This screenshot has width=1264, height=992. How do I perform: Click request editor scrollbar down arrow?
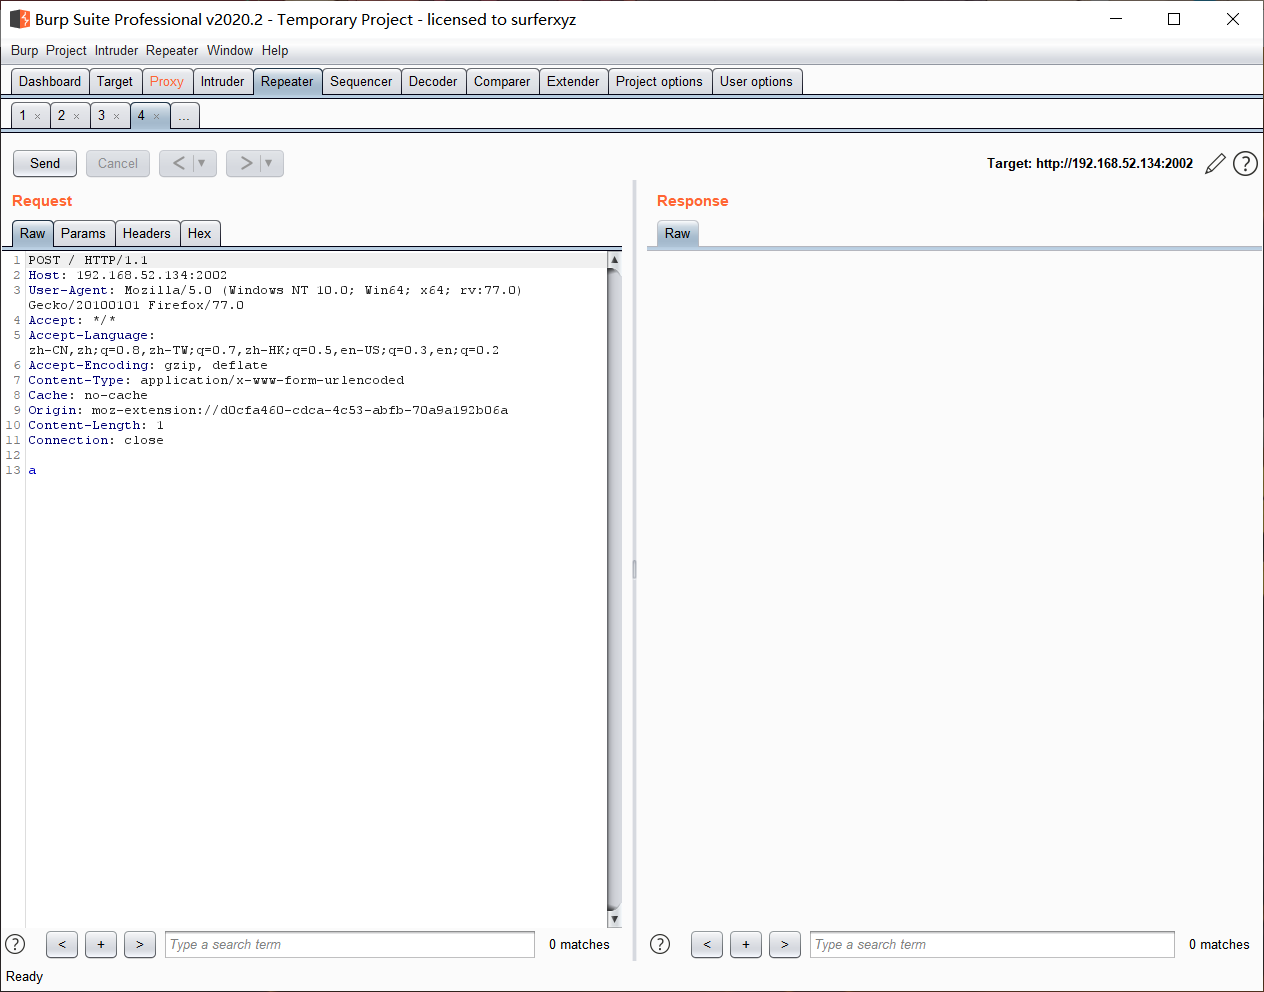coord(614,919)
